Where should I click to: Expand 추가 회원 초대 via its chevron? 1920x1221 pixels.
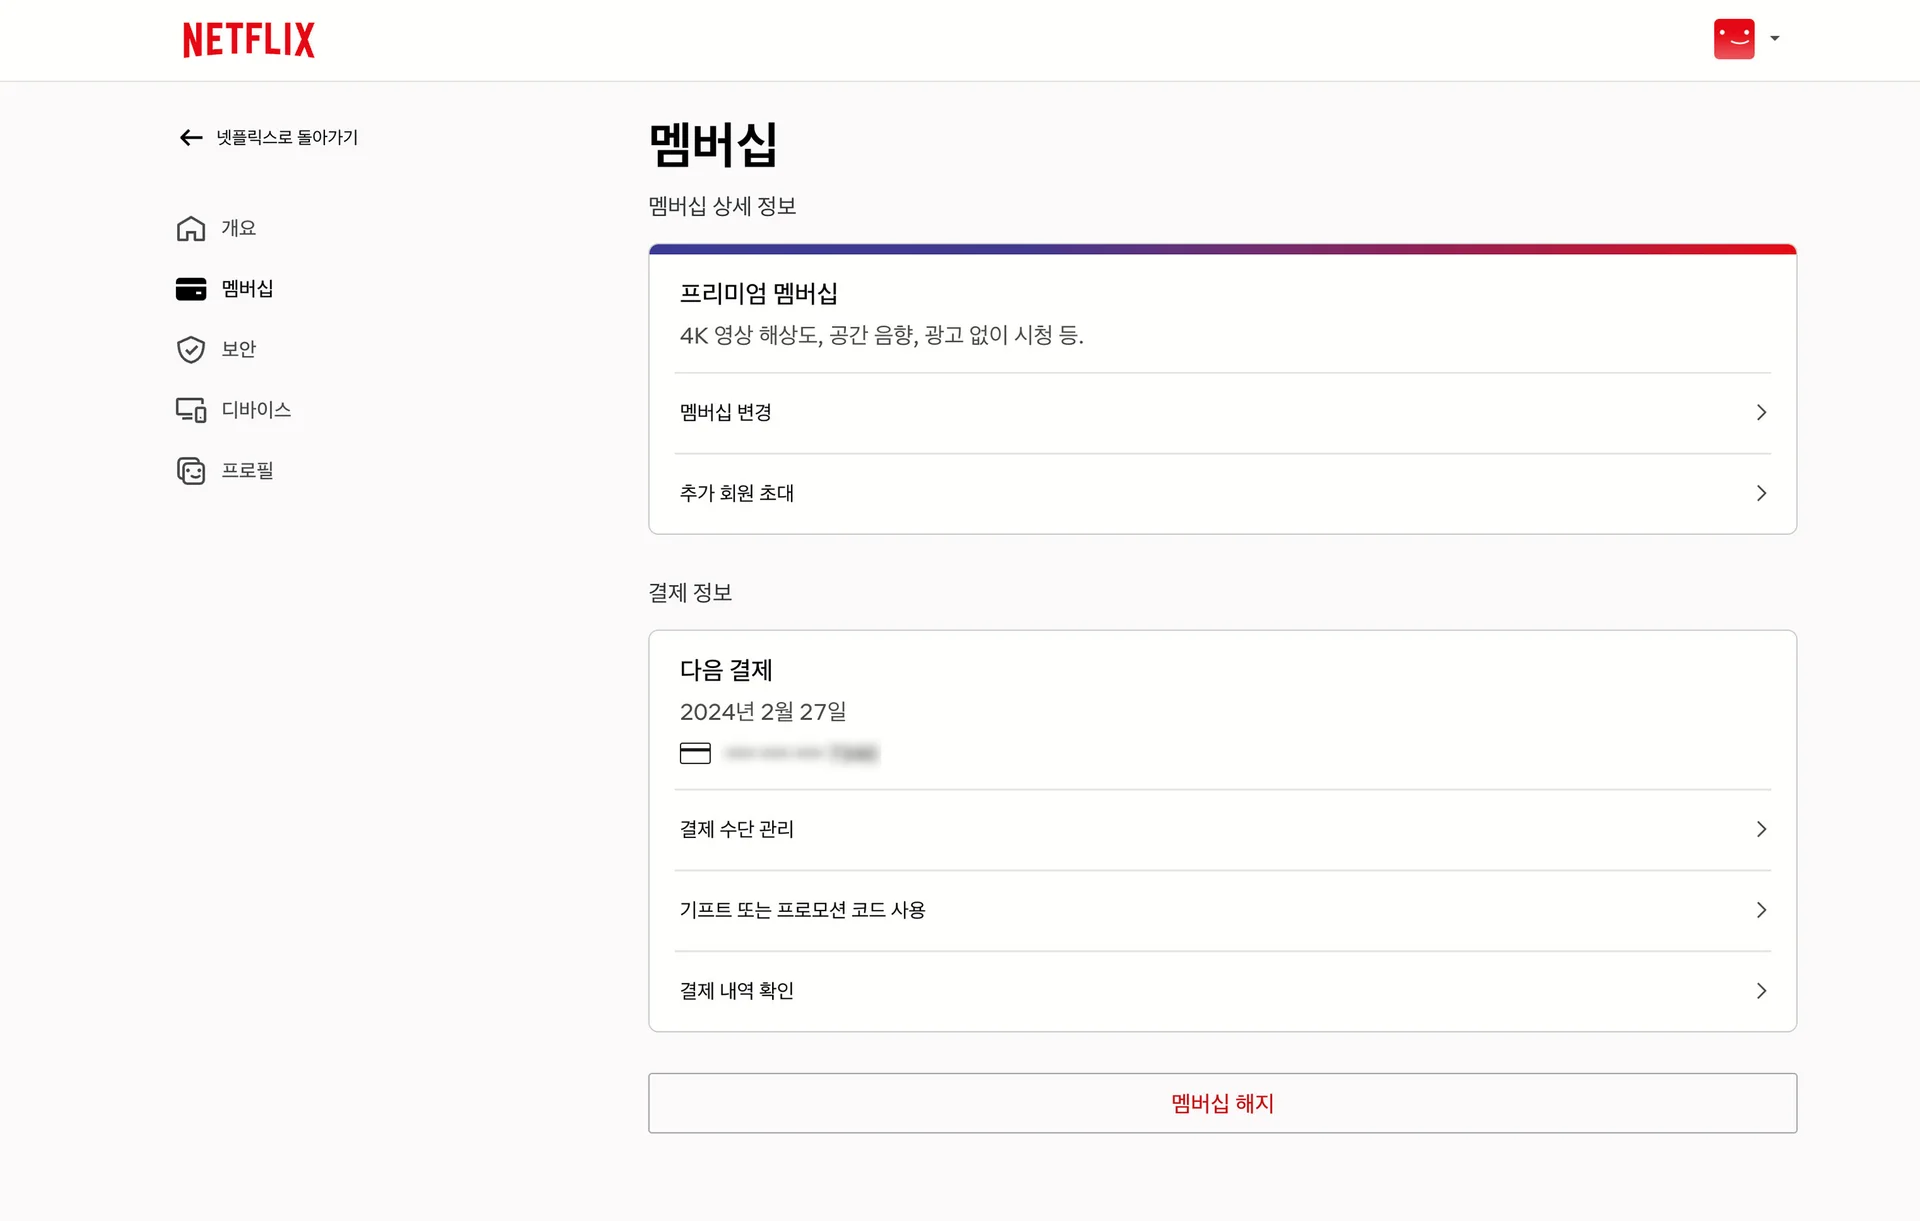[1761, 493]
